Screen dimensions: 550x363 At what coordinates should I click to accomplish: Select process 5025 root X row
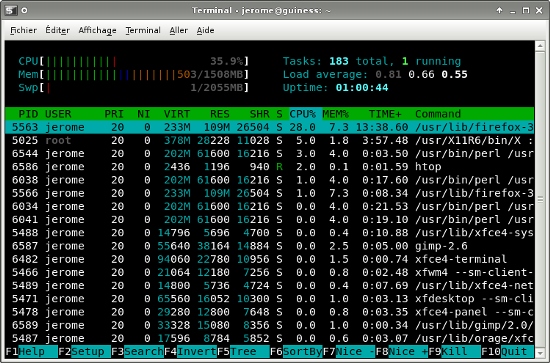[269, 140]
